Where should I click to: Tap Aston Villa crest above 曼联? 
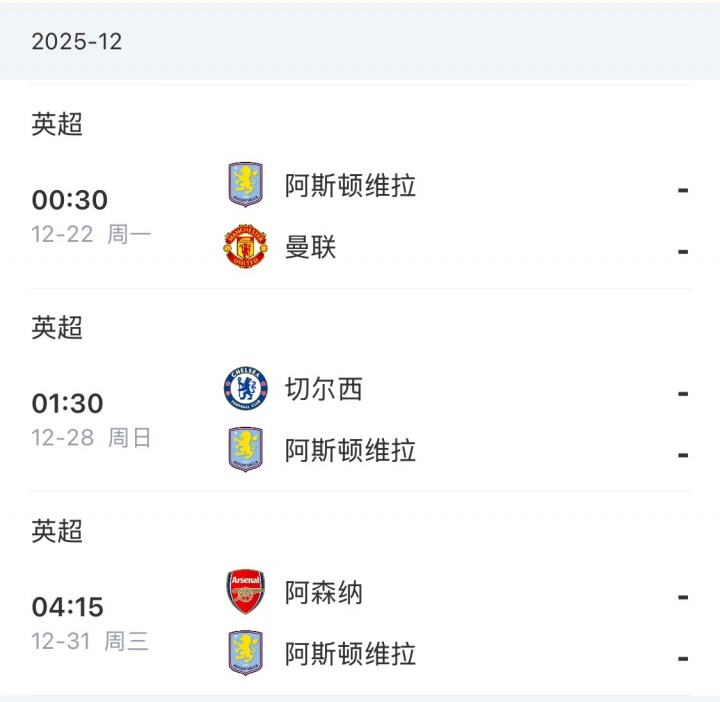245,185
